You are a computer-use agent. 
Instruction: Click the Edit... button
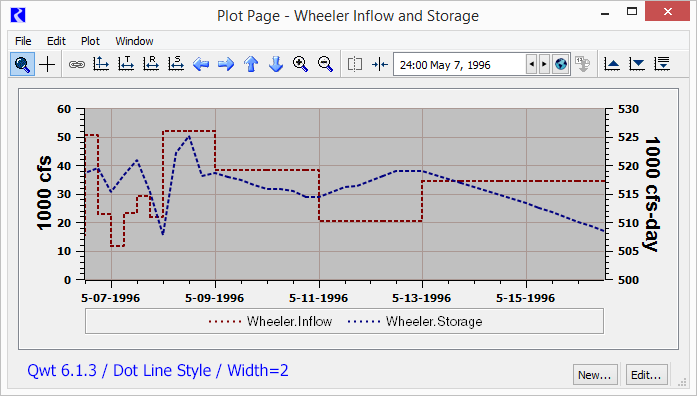pos(646,375)
